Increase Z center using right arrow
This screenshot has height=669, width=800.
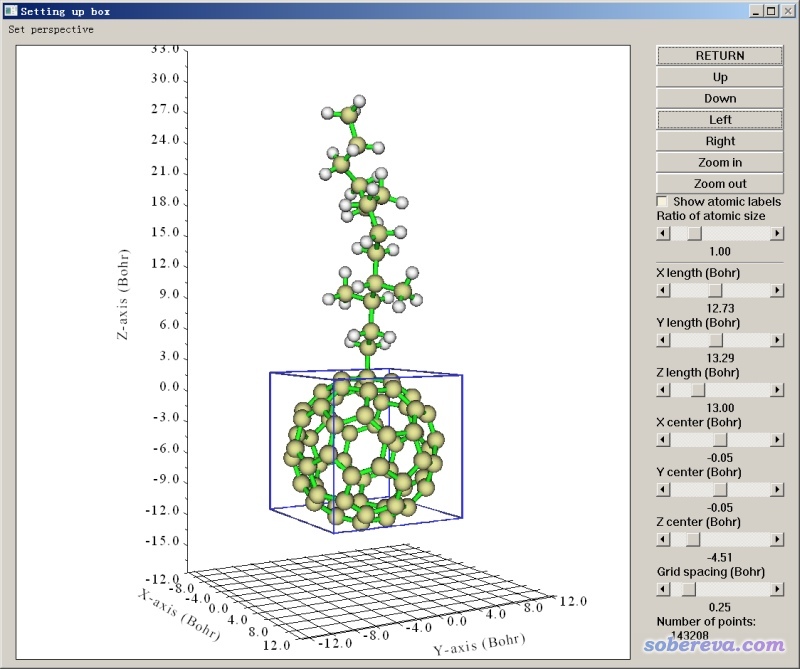point(777,539)
